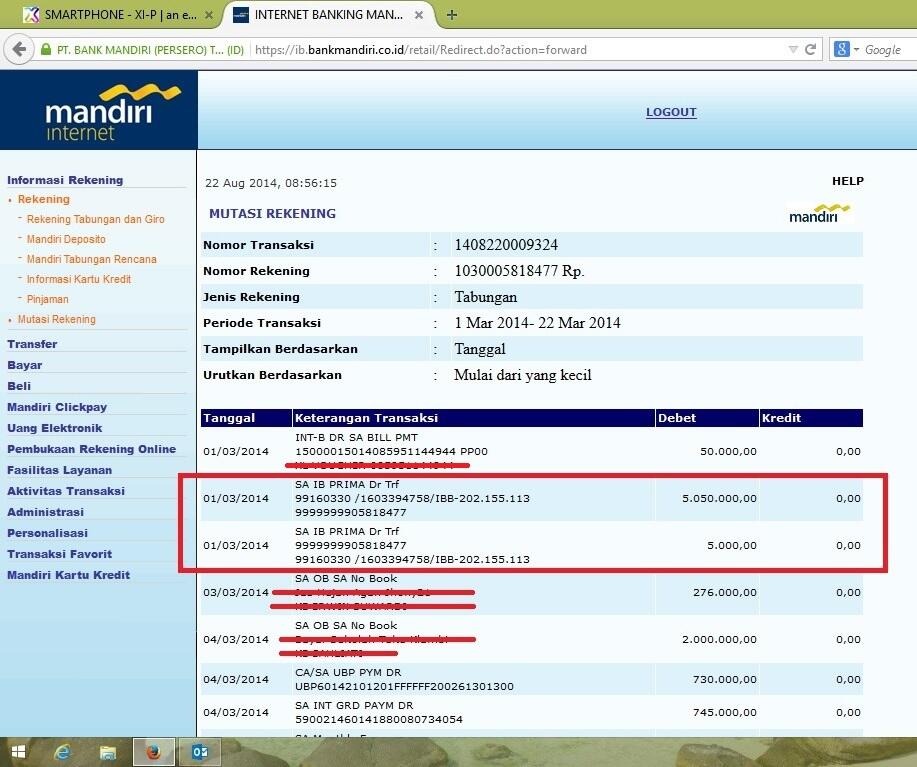The width and height of the screenshot is (917, 767).
Task: Click the mandiri internet logo
Action: (98, 110)
